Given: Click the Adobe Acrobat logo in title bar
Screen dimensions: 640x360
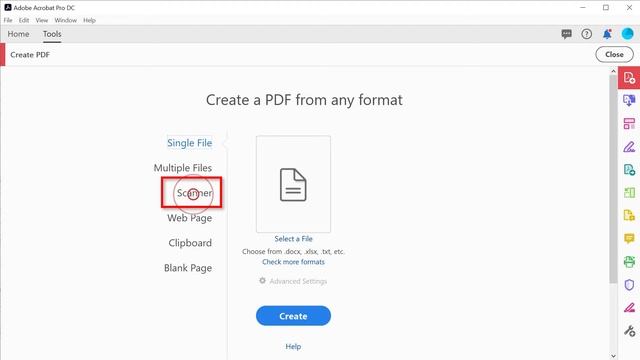Looking at the screenshot, I should pos(8,7).
